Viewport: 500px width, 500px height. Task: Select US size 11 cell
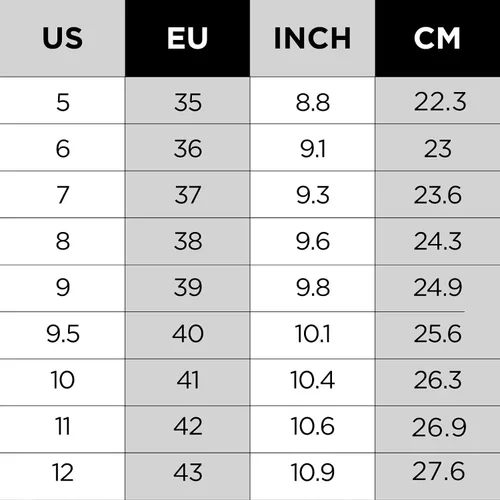point(62,430)
